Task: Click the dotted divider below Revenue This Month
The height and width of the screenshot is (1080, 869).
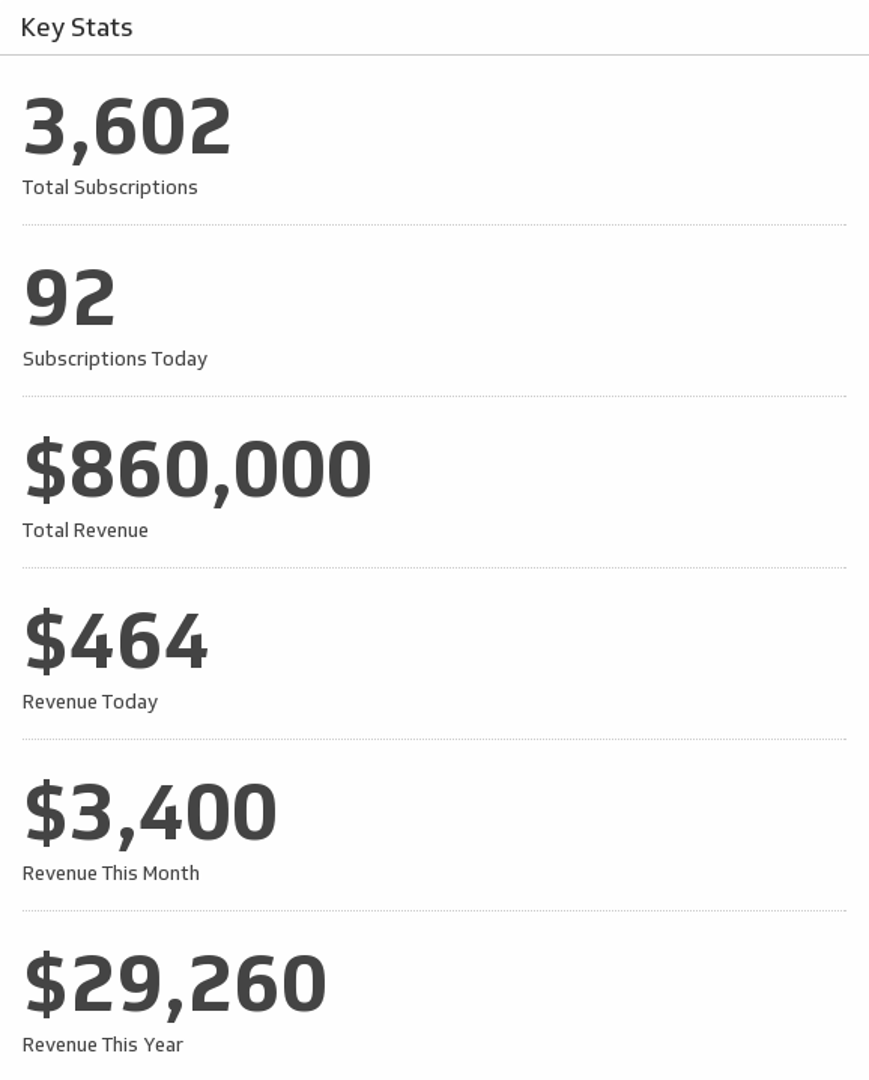Action: (x=434, y=910)
